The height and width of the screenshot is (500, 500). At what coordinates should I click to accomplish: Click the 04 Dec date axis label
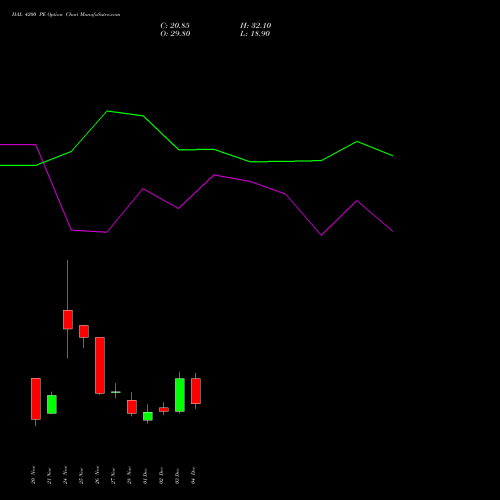point(193,475)
